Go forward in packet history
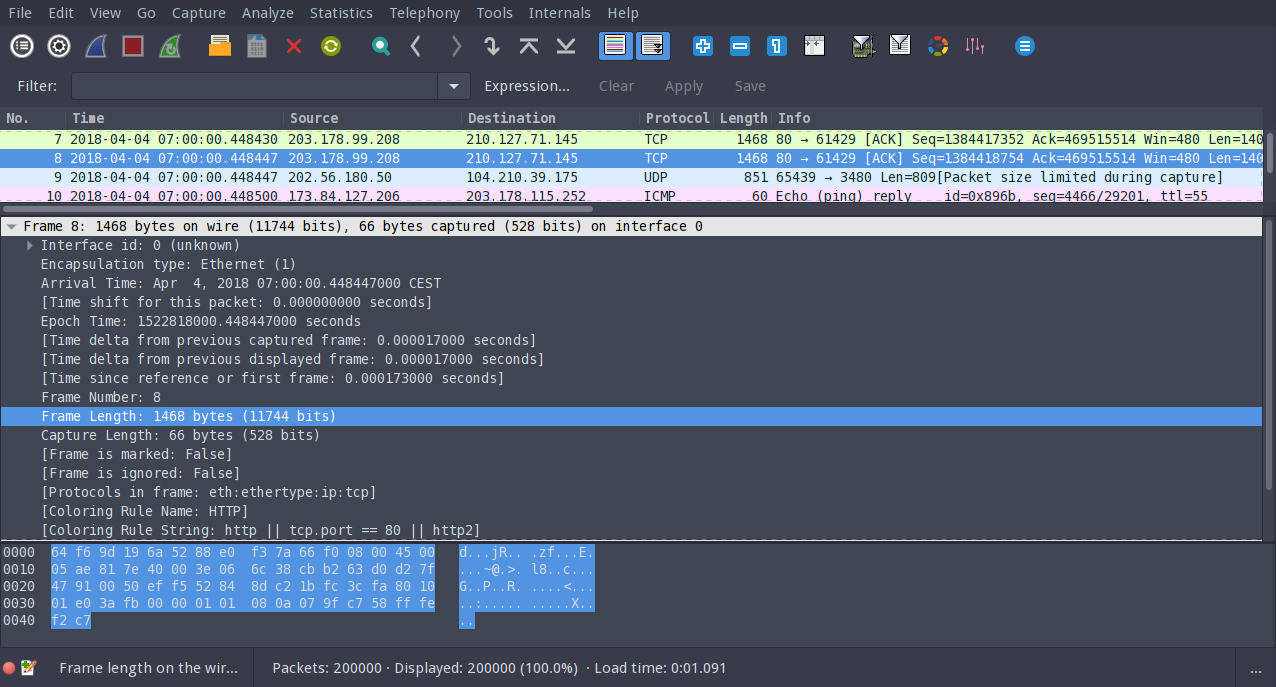This screenshot has width=1276, height=687. pos(455,46)
